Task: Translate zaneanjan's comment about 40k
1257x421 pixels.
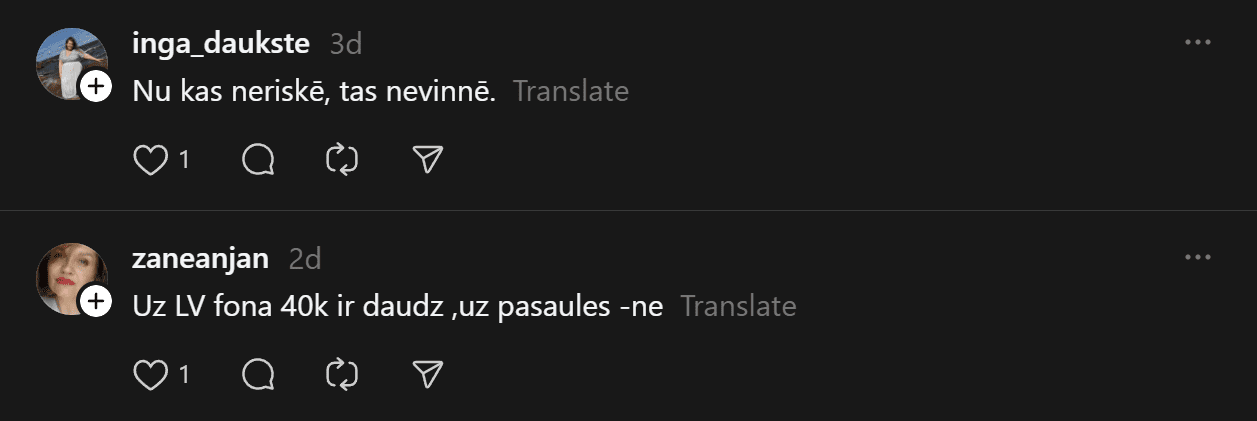Action: [x=738, y=306]
